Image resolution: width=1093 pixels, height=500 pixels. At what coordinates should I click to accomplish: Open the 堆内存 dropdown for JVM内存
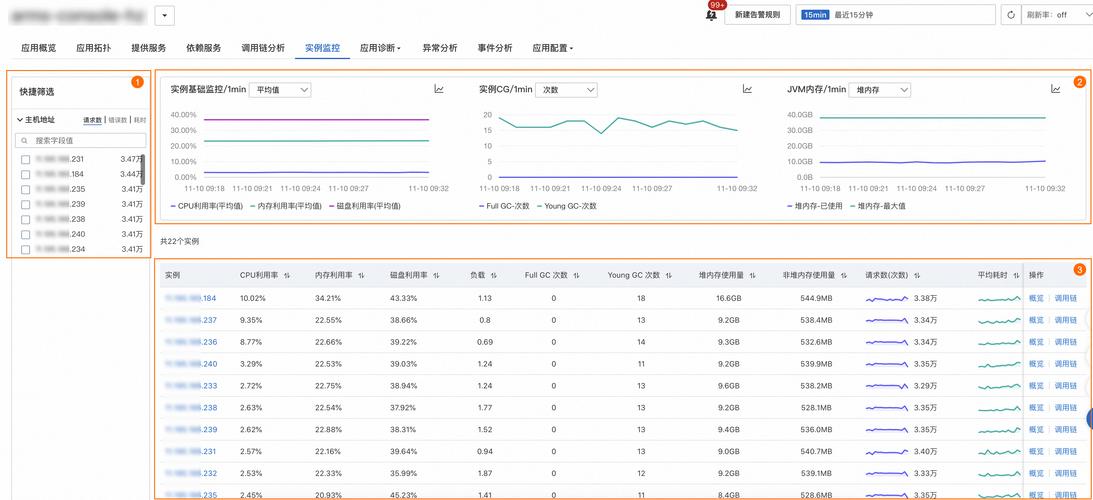tap(880, 89)
